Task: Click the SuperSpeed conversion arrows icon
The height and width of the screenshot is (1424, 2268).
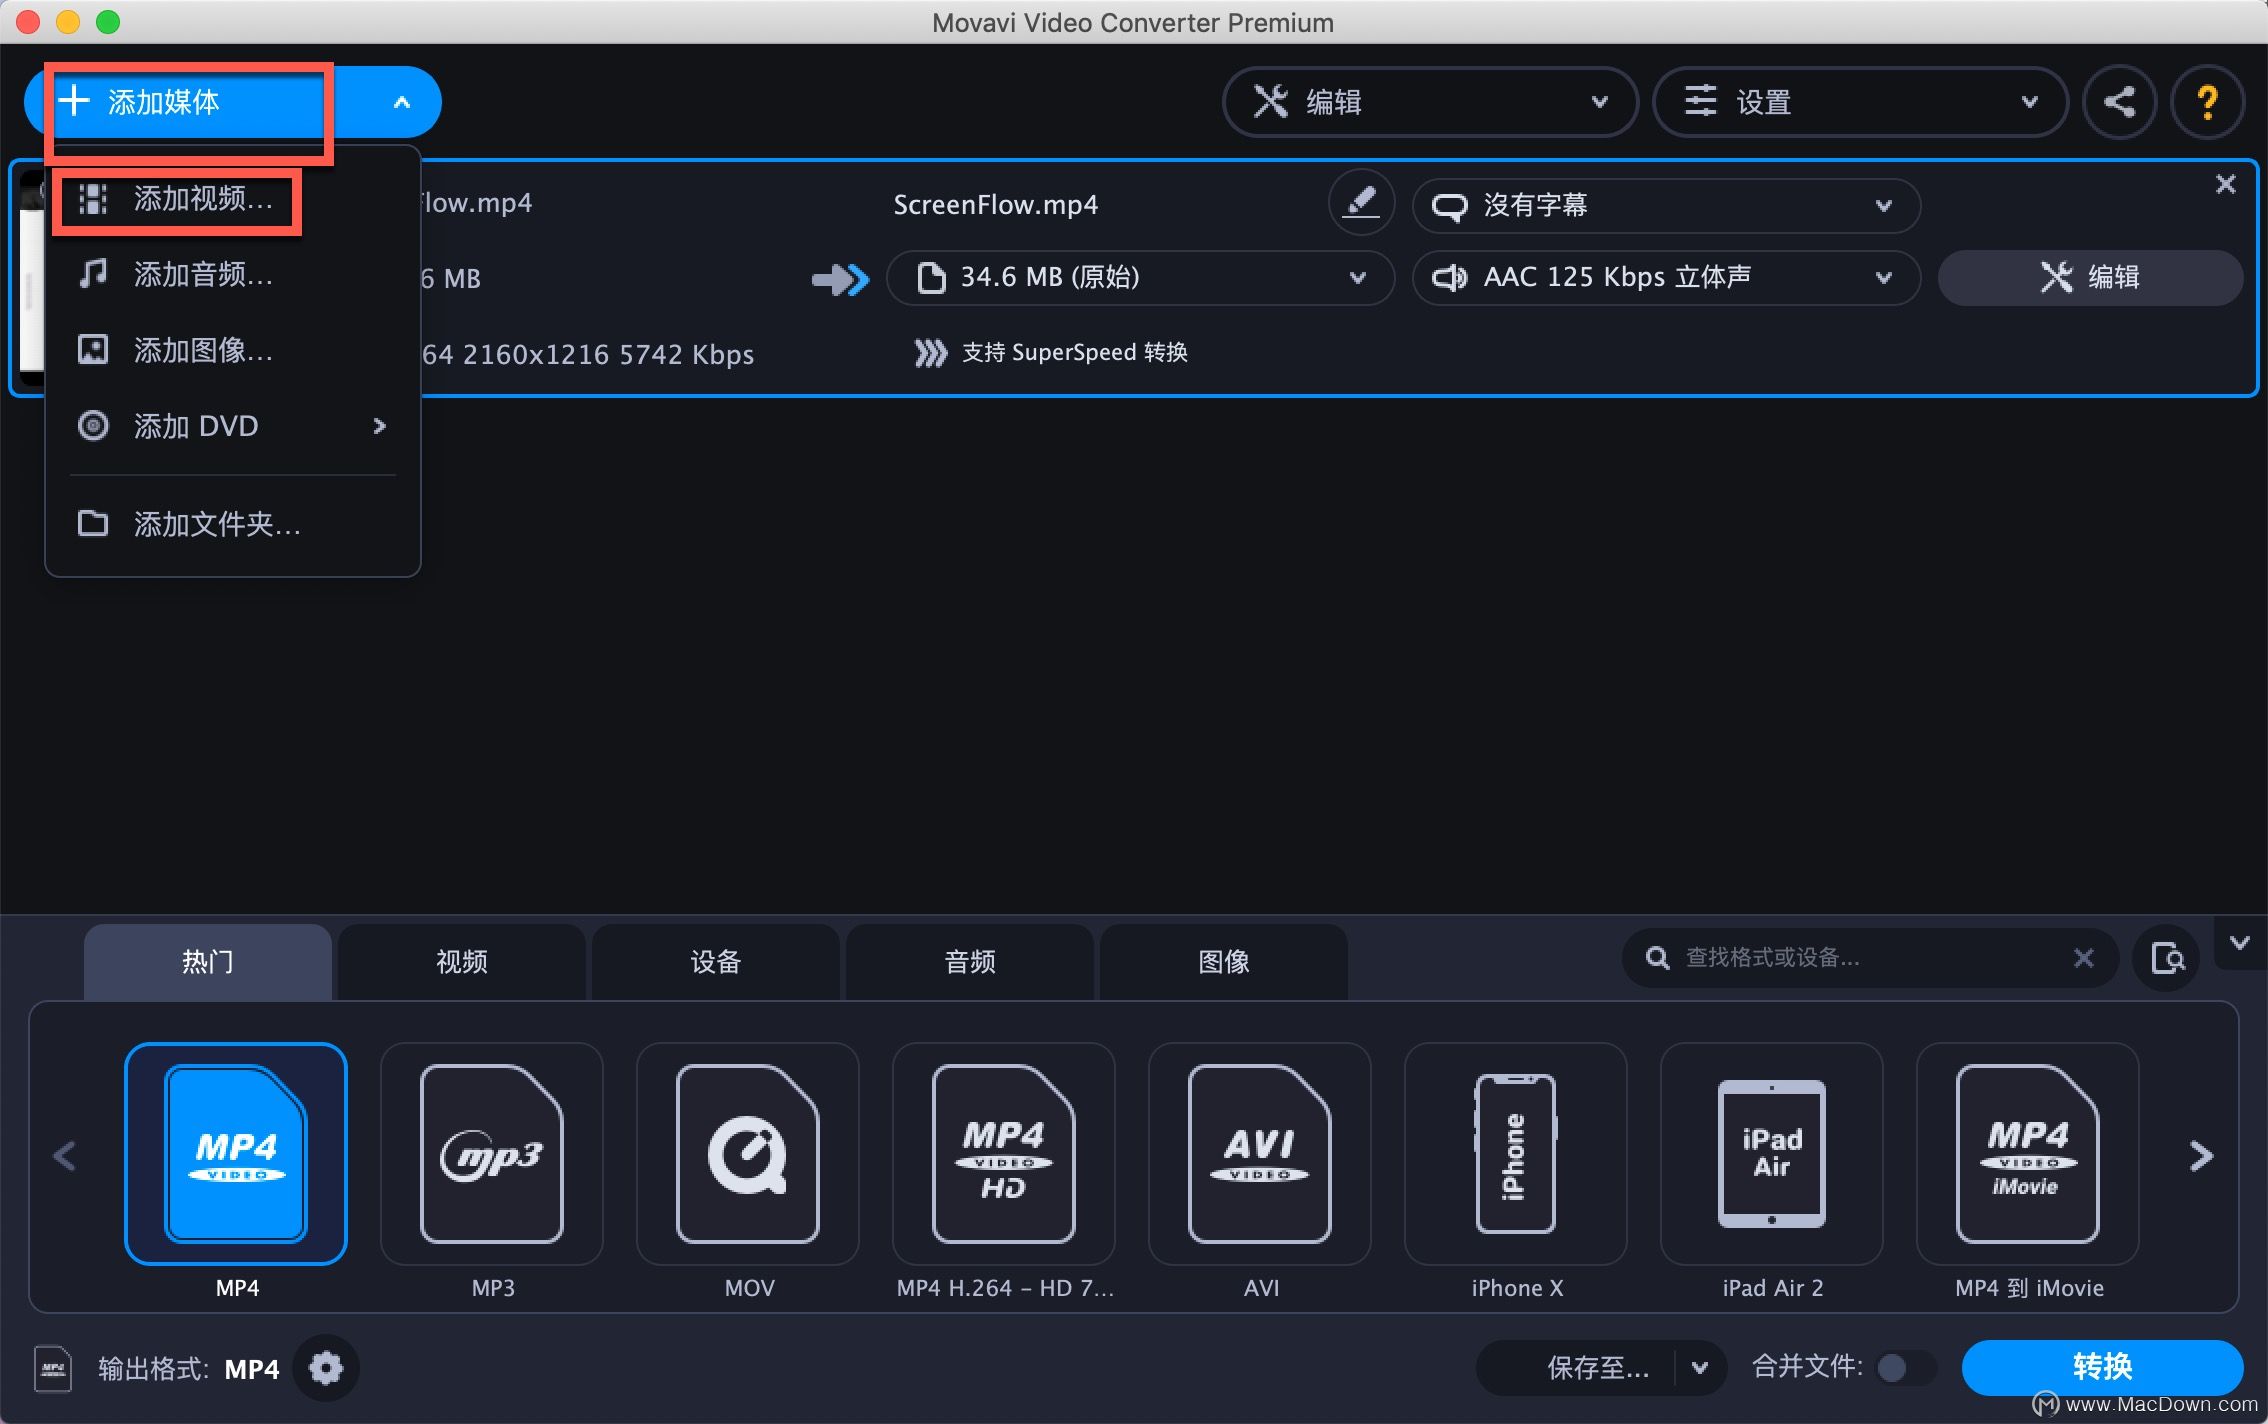Action: click(x=930, y=353)
